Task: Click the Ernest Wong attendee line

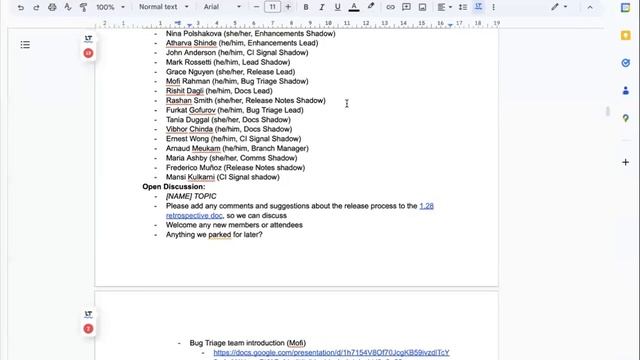Action: 233,139
